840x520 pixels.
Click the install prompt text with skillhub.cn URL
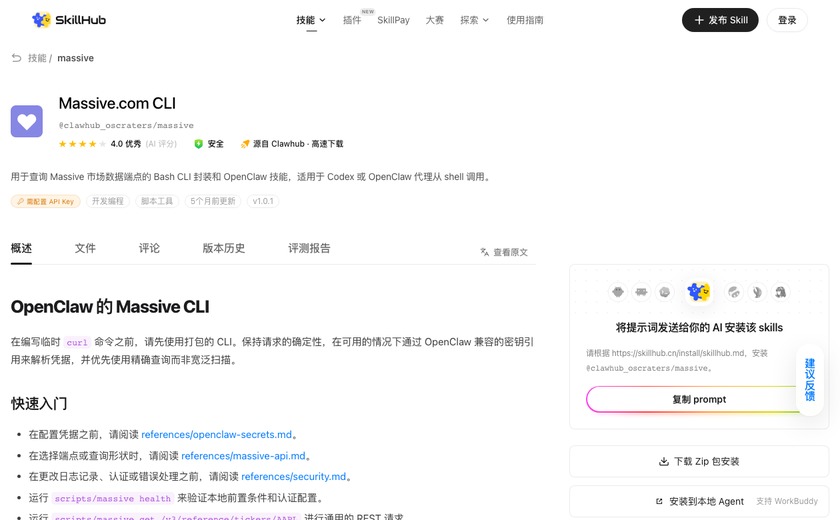(677, 360)
